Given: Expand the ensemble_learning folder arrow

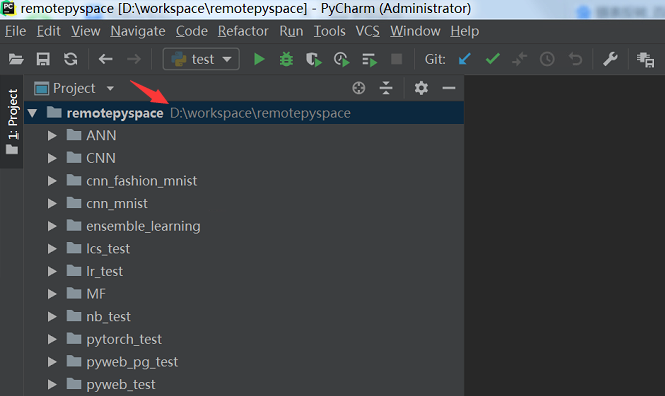Looking at the screenshot, I should coord(52,226).
